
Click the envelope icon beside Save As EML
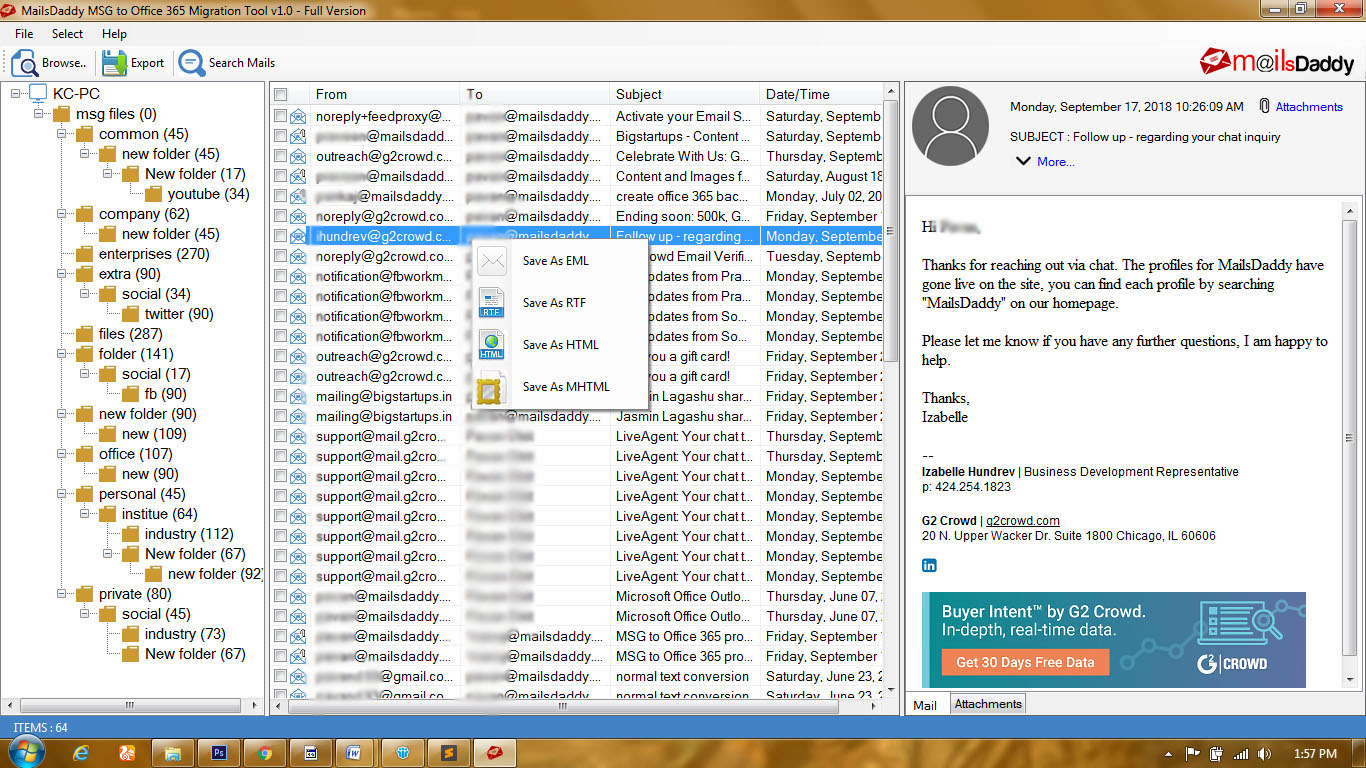[x=491, y=261]
